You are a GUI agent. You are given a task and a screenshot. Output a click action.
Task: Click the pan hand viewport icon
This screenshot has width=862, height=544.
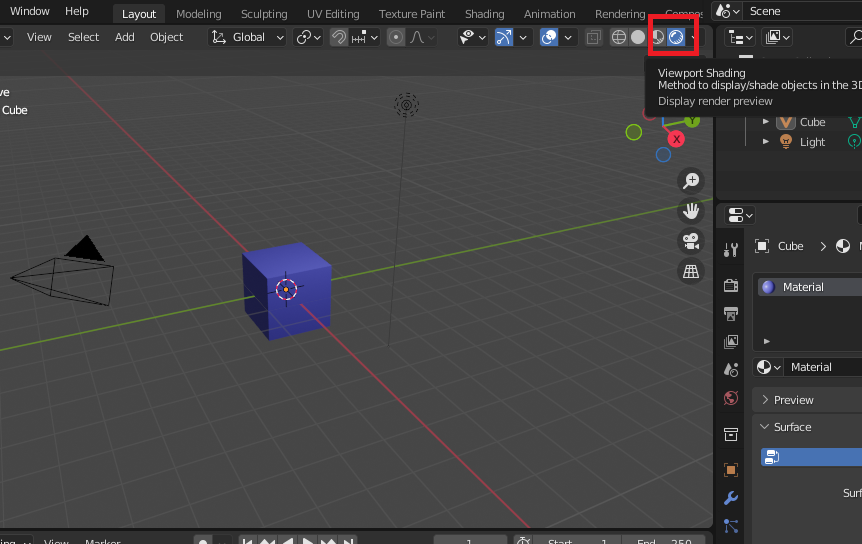(690, 210)
